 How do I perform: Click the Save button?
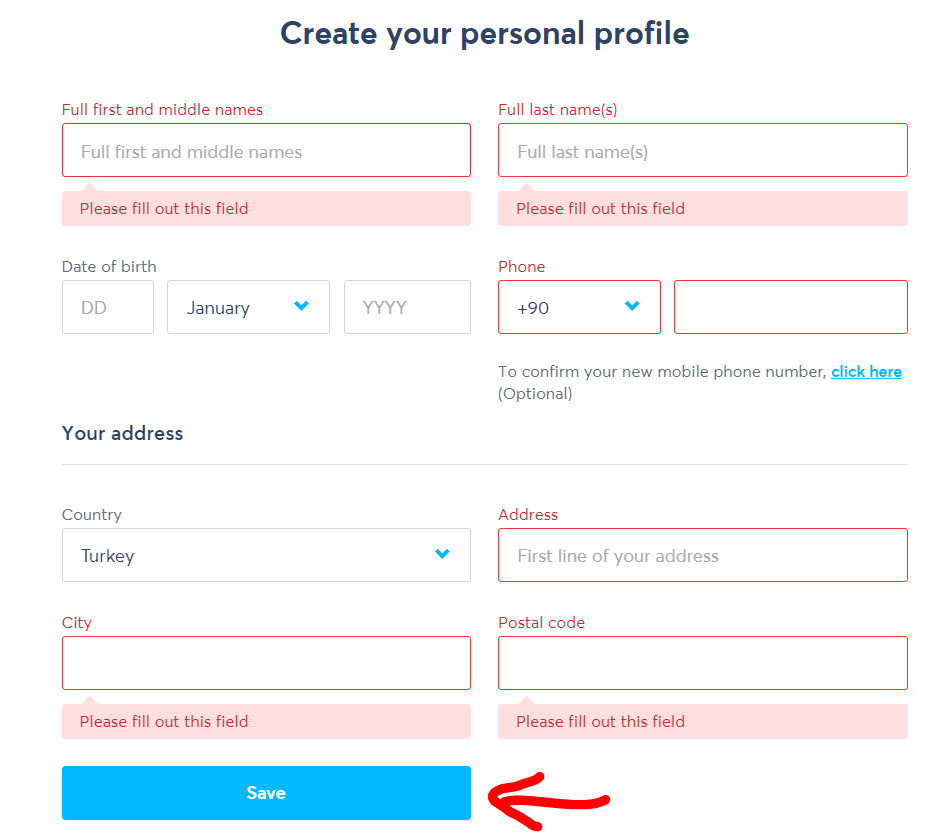pyautogui.click(x=266, y=793)
